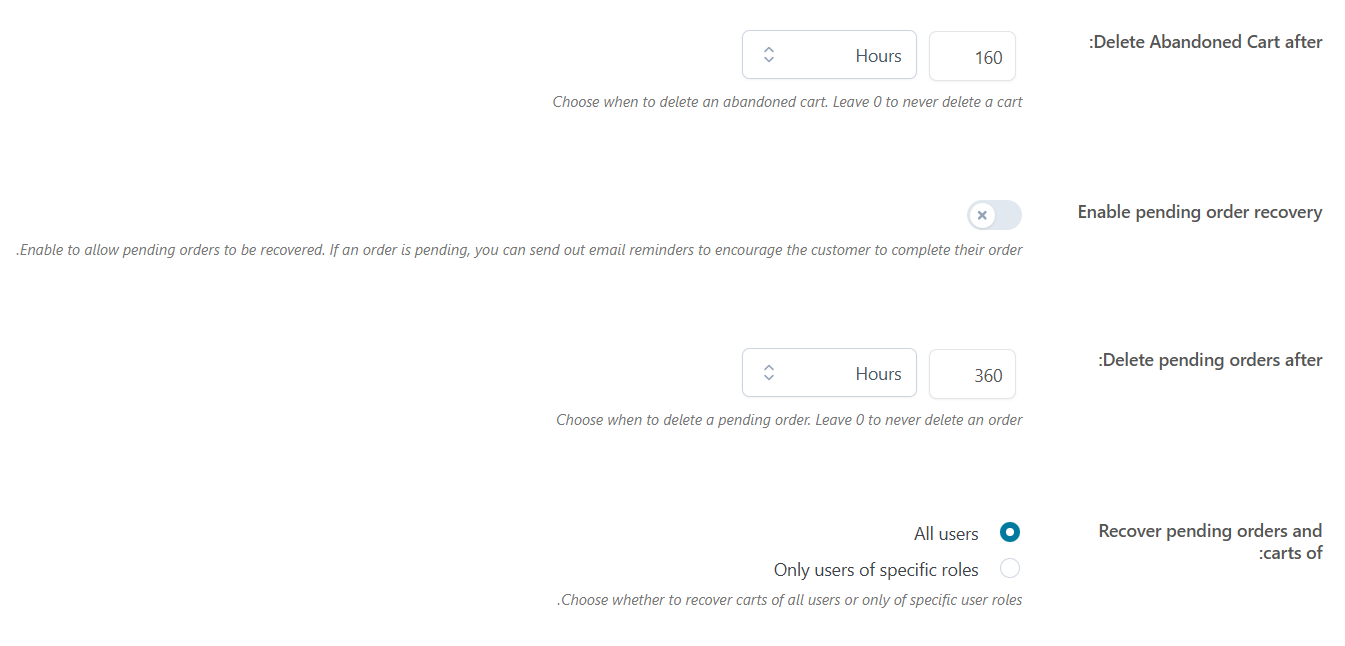Open the Hours dropdown for pending orders deletion

[829, 373]
